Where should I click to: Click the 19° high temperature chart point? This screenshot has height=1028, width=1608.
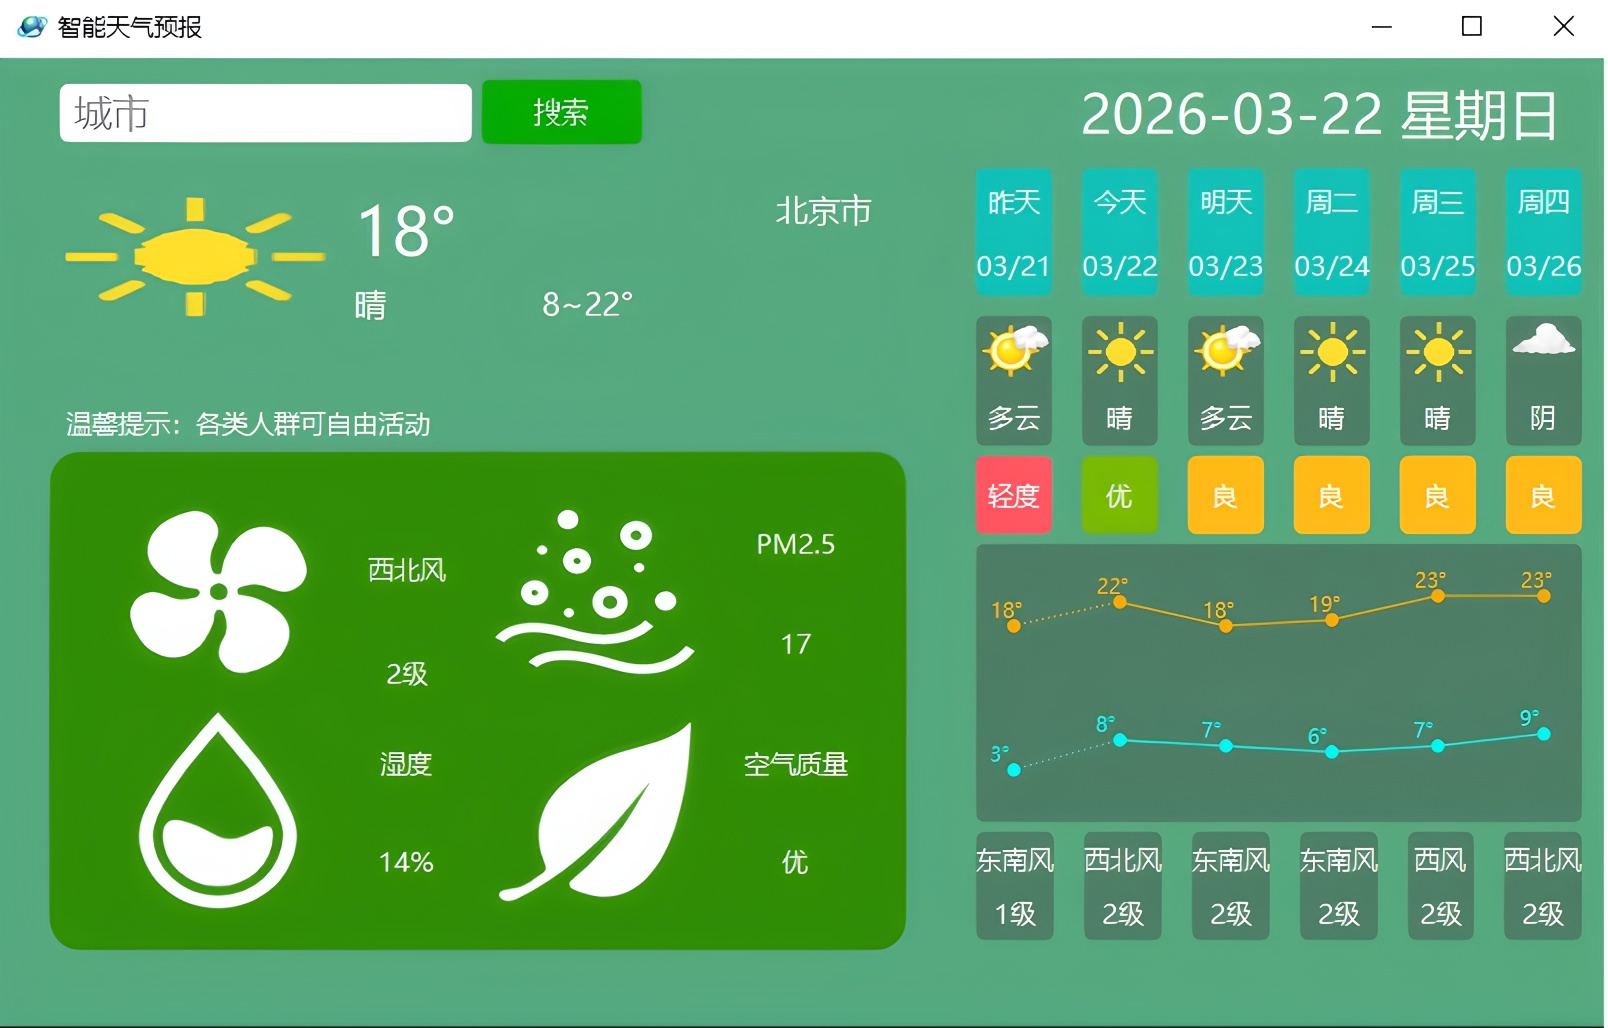(1332, 620)
